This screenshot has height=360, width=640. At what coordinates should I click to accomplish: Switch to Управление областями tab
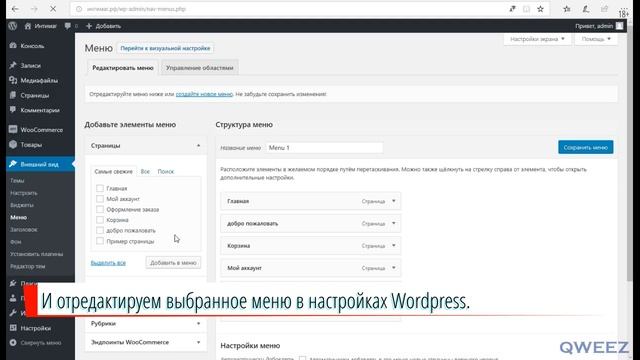(200, 68)
